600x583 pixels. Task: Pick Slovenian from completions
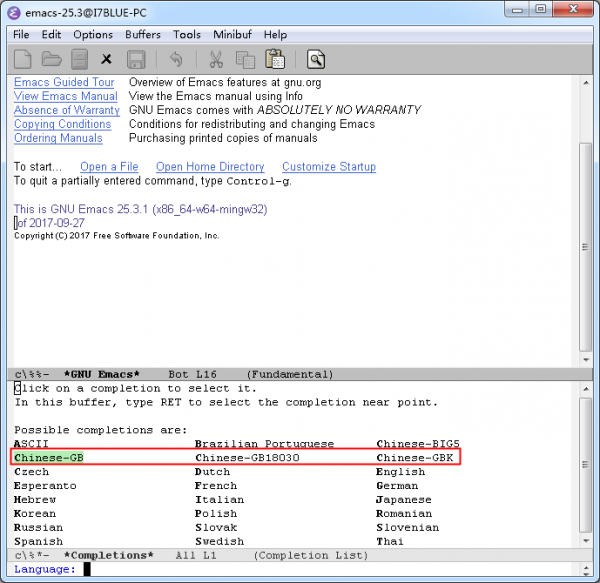408,528
